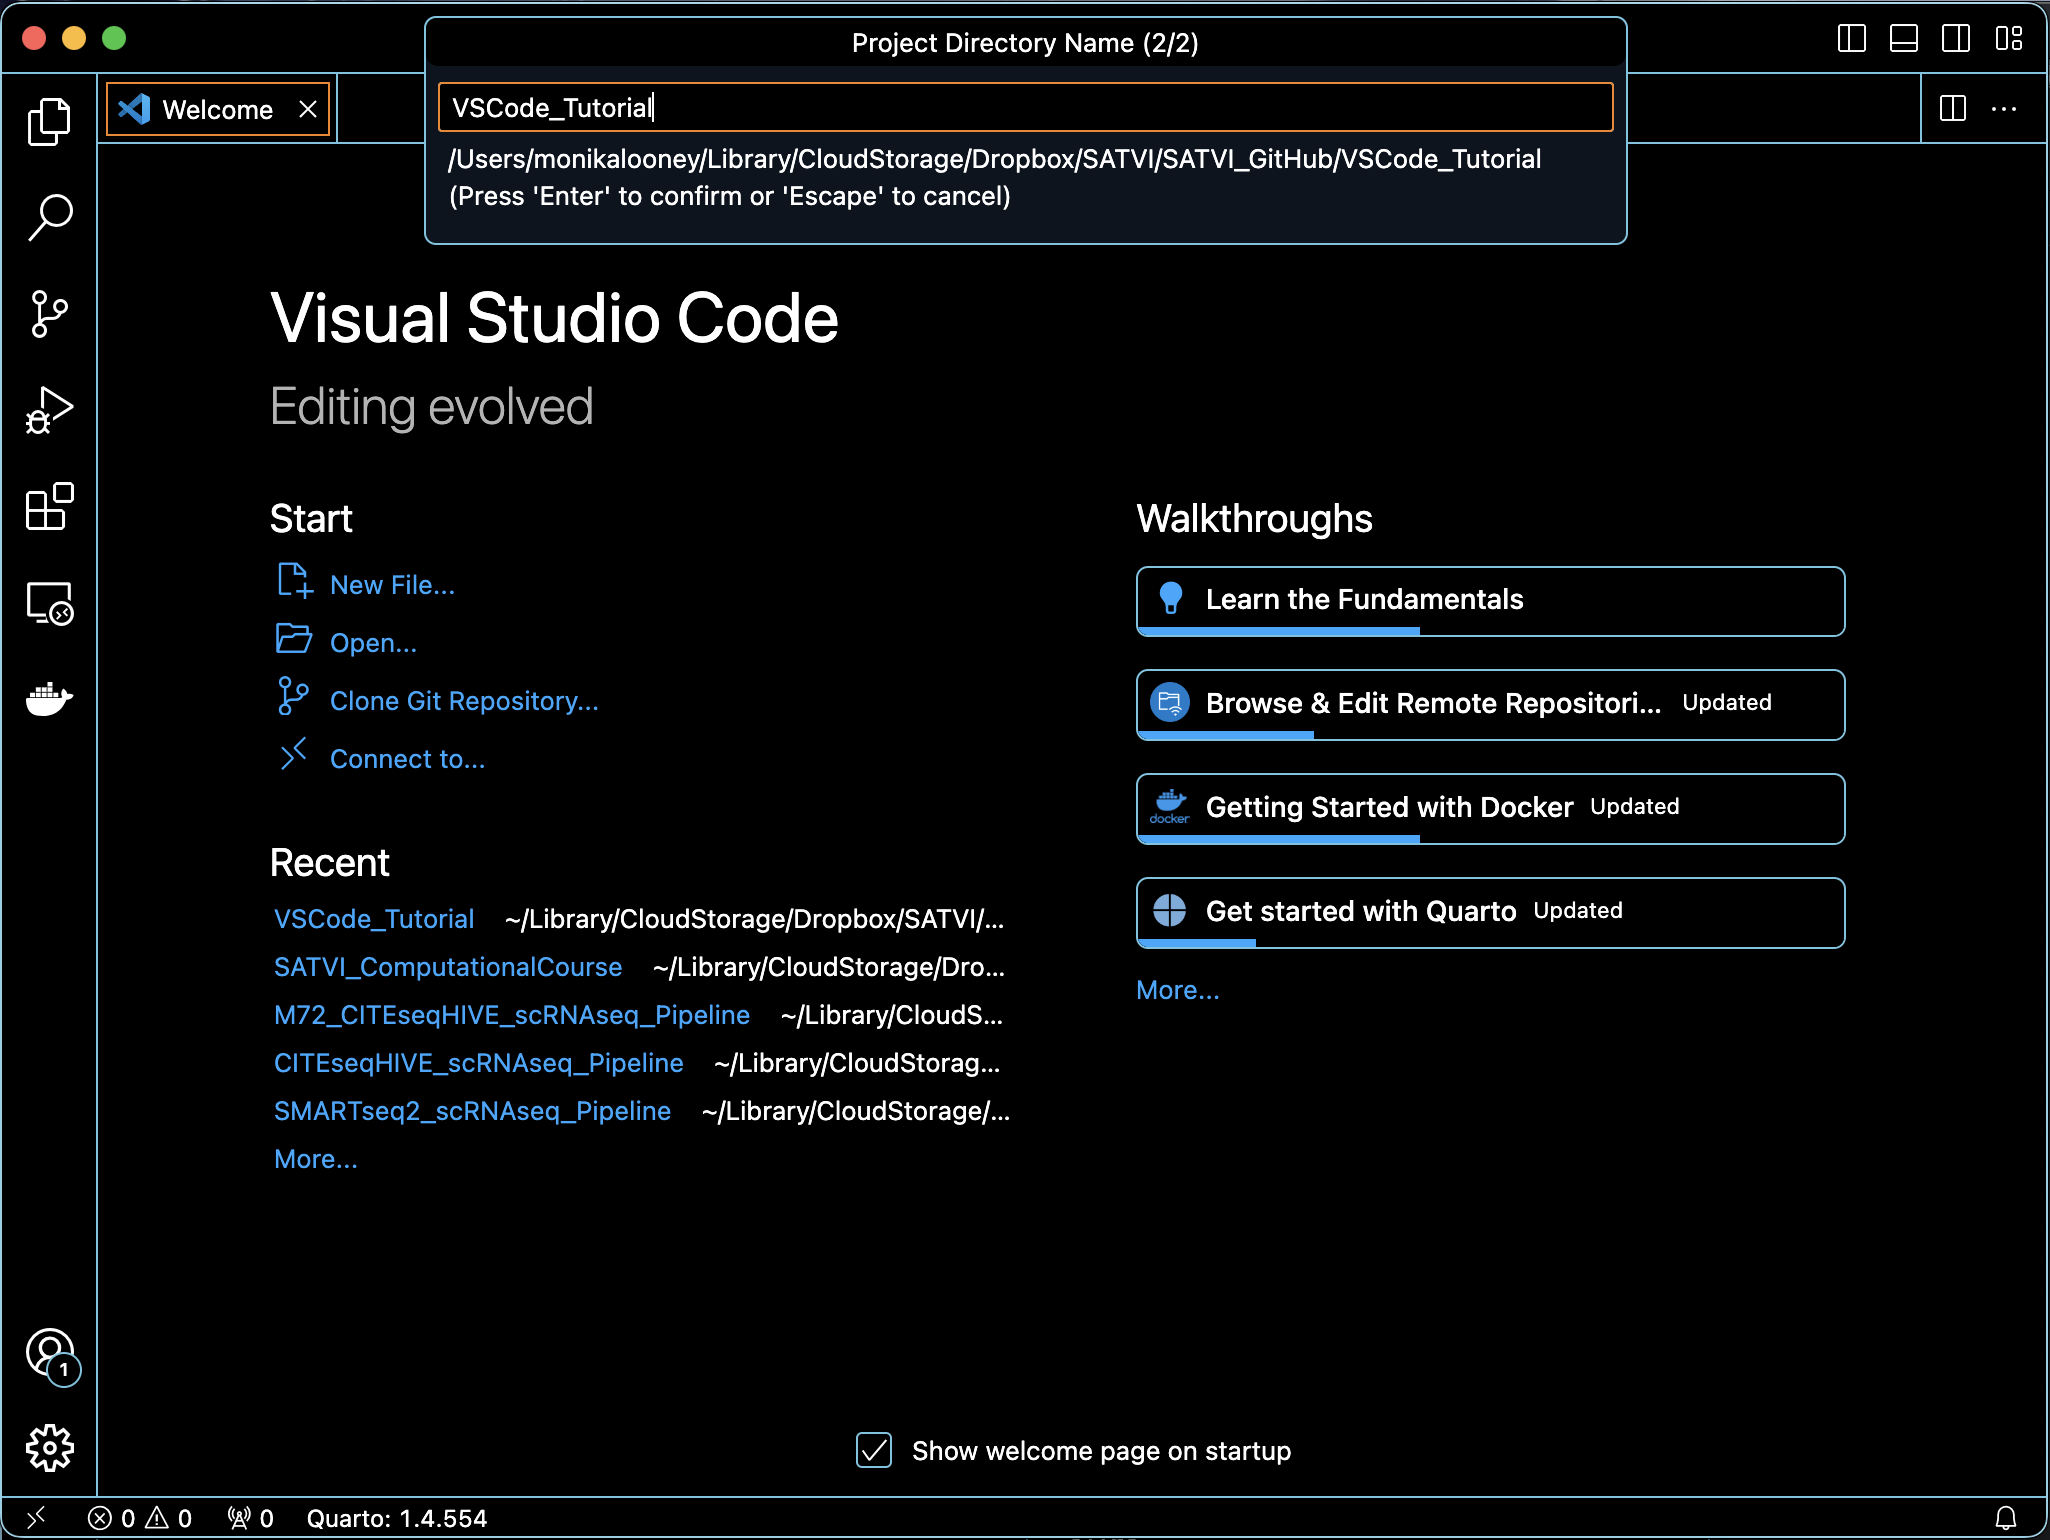
Task: Open Run and Debug view icon
Action: click(49, 410)
